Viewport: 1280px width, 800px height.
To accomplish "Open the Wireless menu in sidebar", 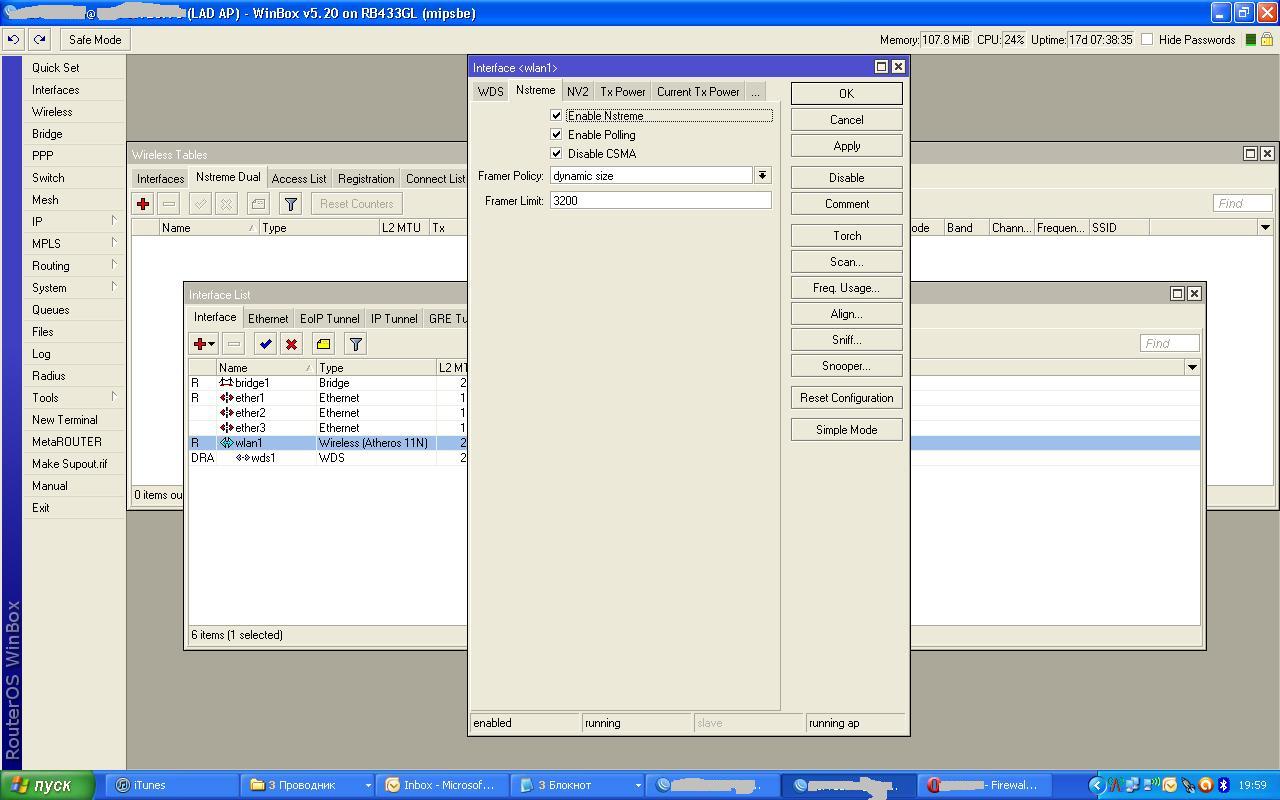I will pos(52,112).
